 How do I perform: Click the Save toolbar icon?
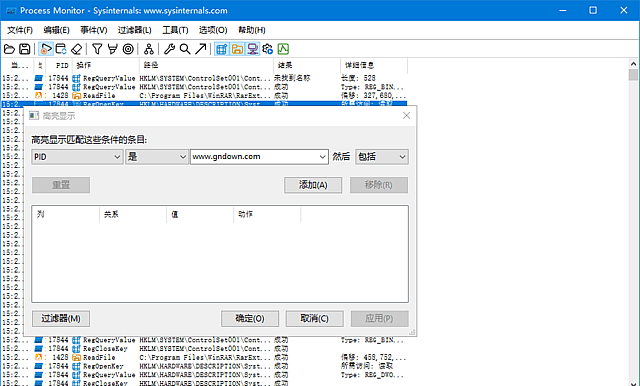coord(24,49)
